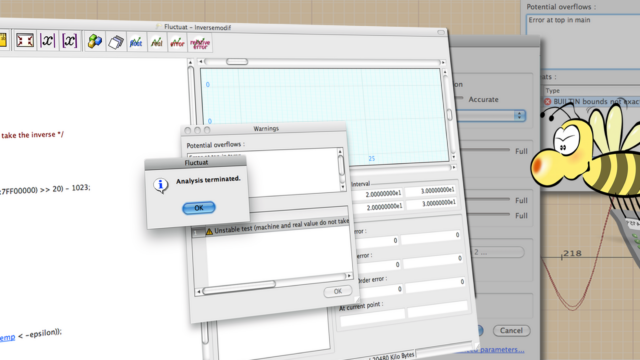Click the '2 ...' button in background dialog

coord(498,252)
